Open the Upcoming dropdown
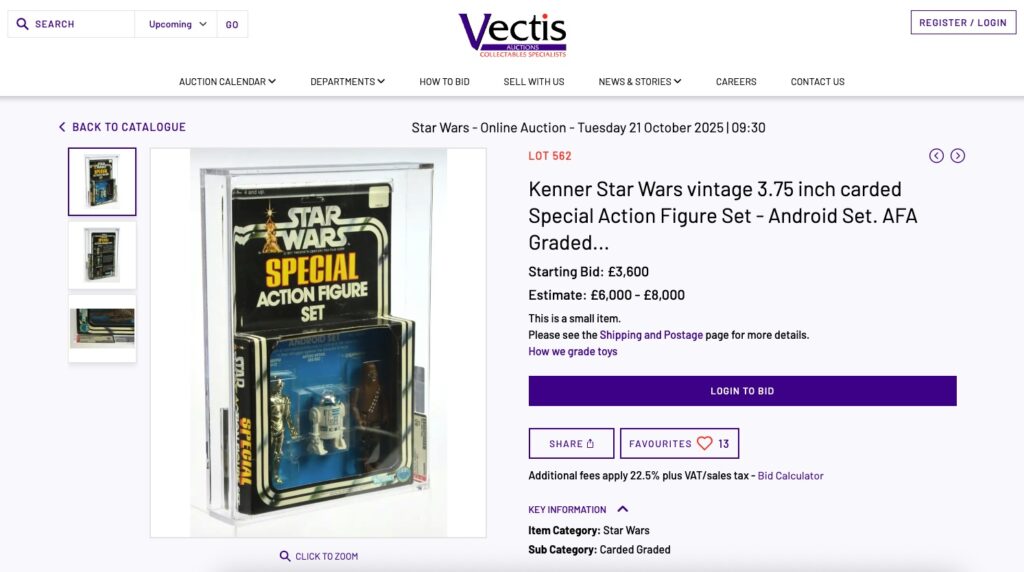Image resolution: width=1024 pixels, height=572 pixels. click(x=176, y=24)
